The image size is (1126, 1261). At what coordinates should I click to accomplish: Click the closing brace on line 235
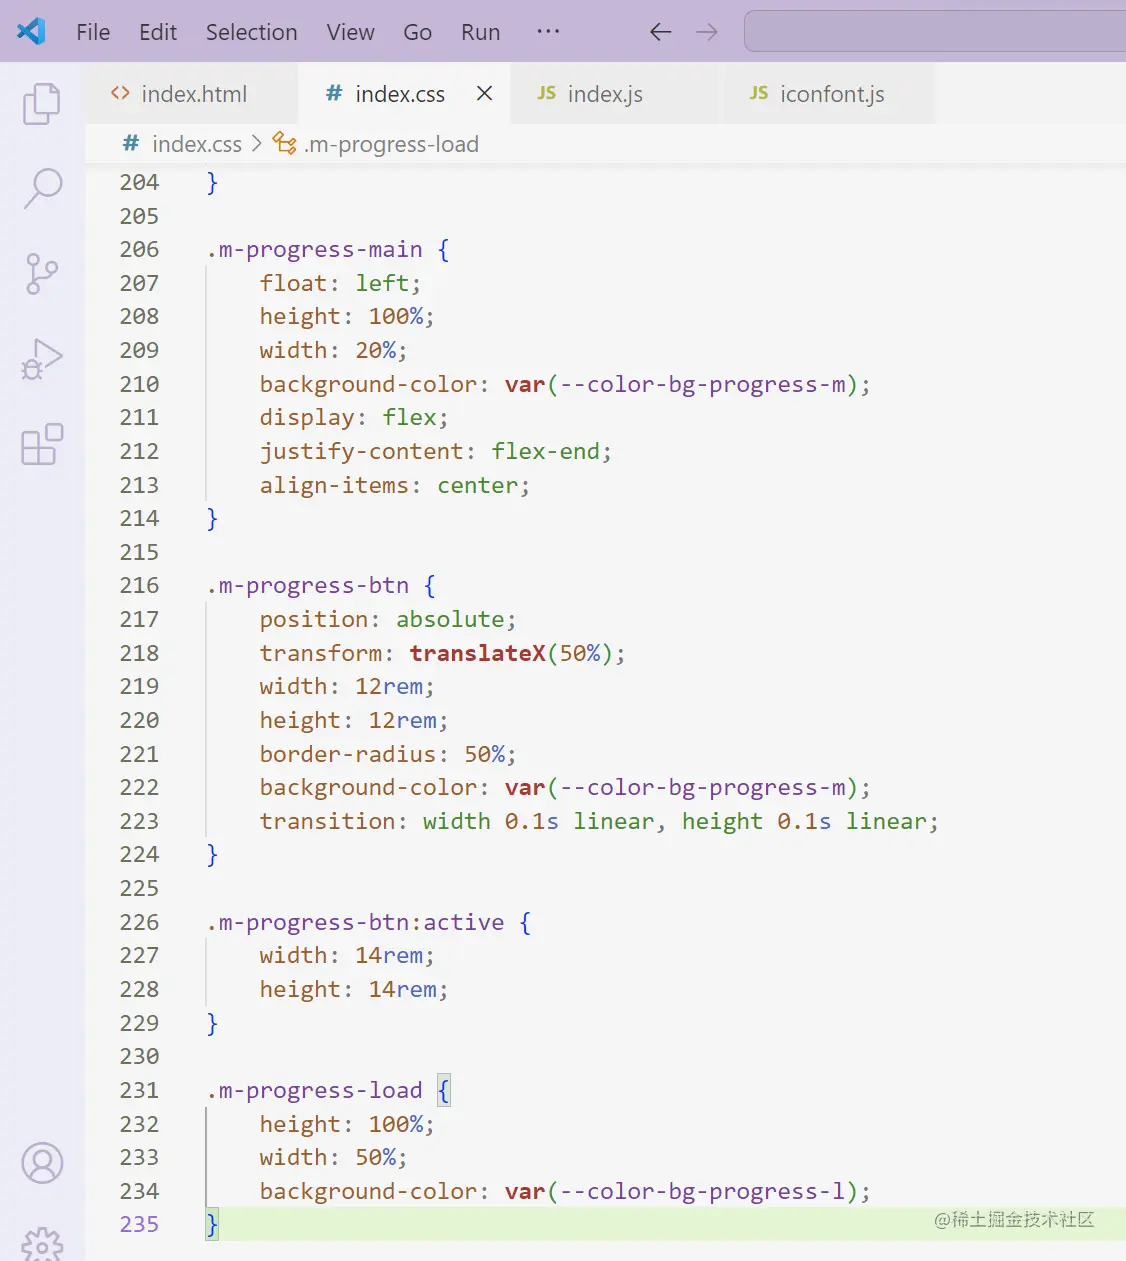click(212, 1224)
